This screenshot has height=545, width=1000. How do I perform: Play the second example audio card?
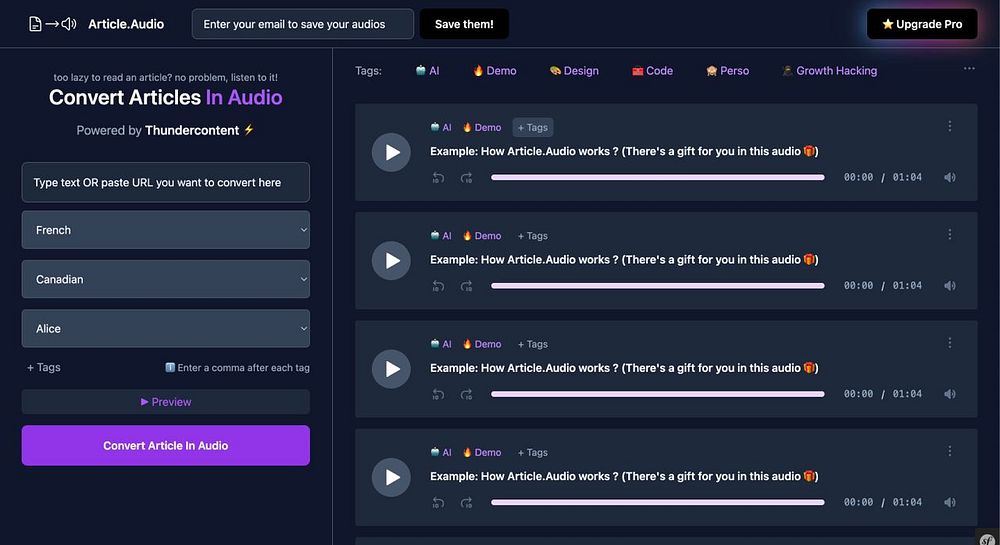click(391, 261)
